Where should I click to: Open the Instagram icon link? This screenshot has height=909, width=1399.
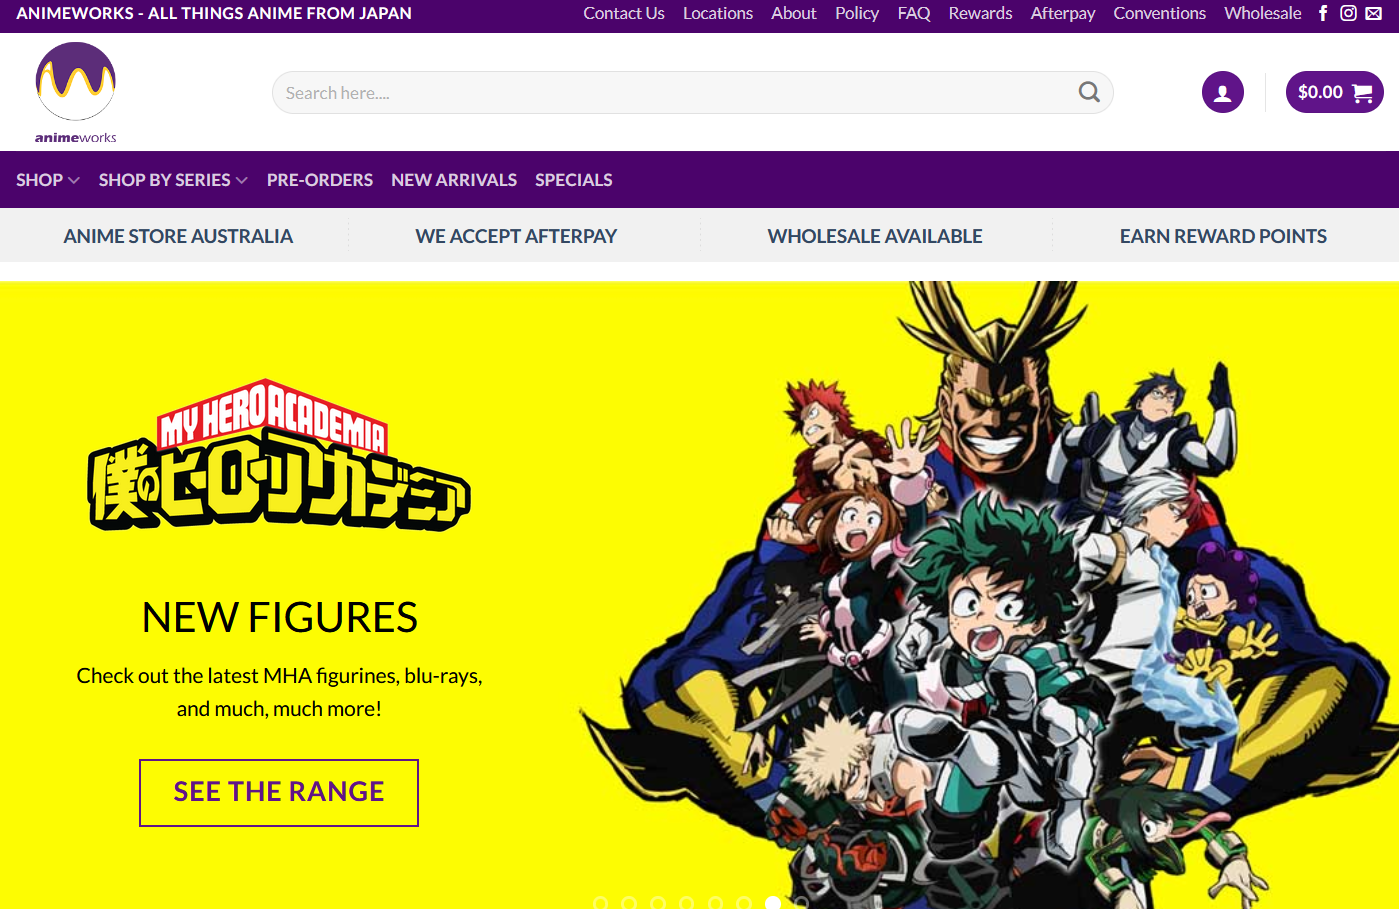point(1348,13)
